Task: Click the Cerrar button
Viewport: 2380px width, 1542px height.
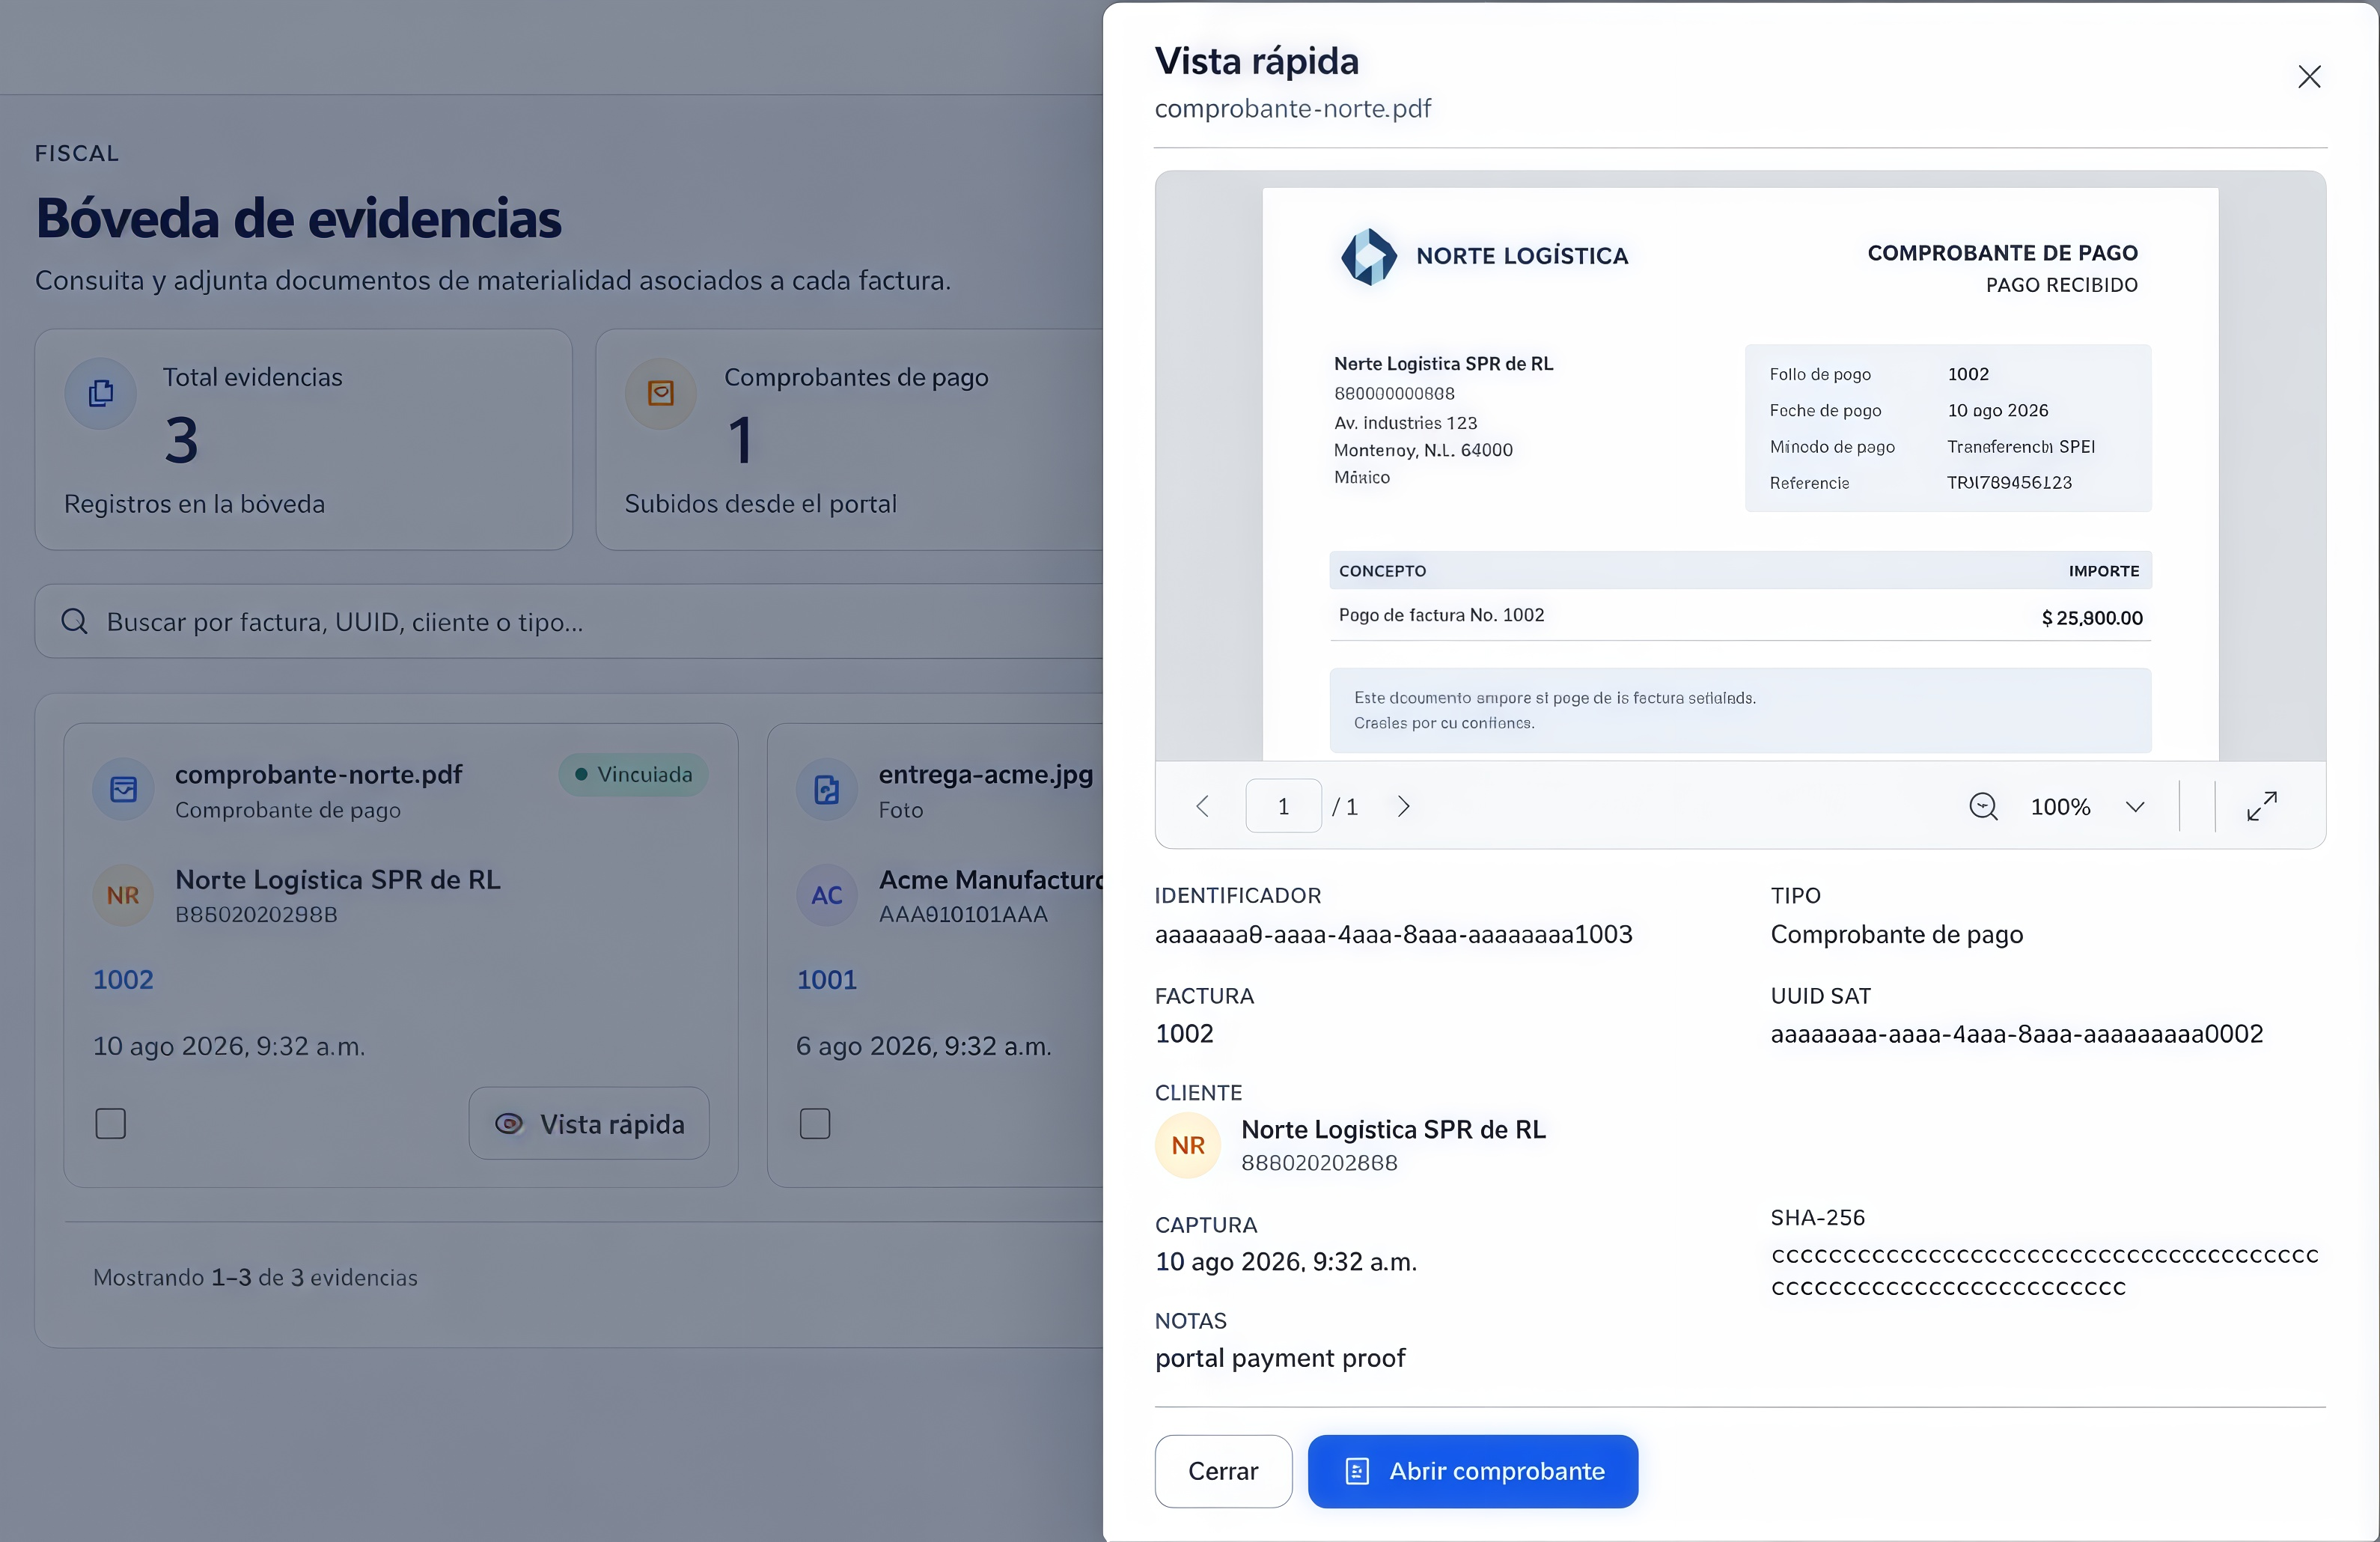Action: [1222, 1471]
